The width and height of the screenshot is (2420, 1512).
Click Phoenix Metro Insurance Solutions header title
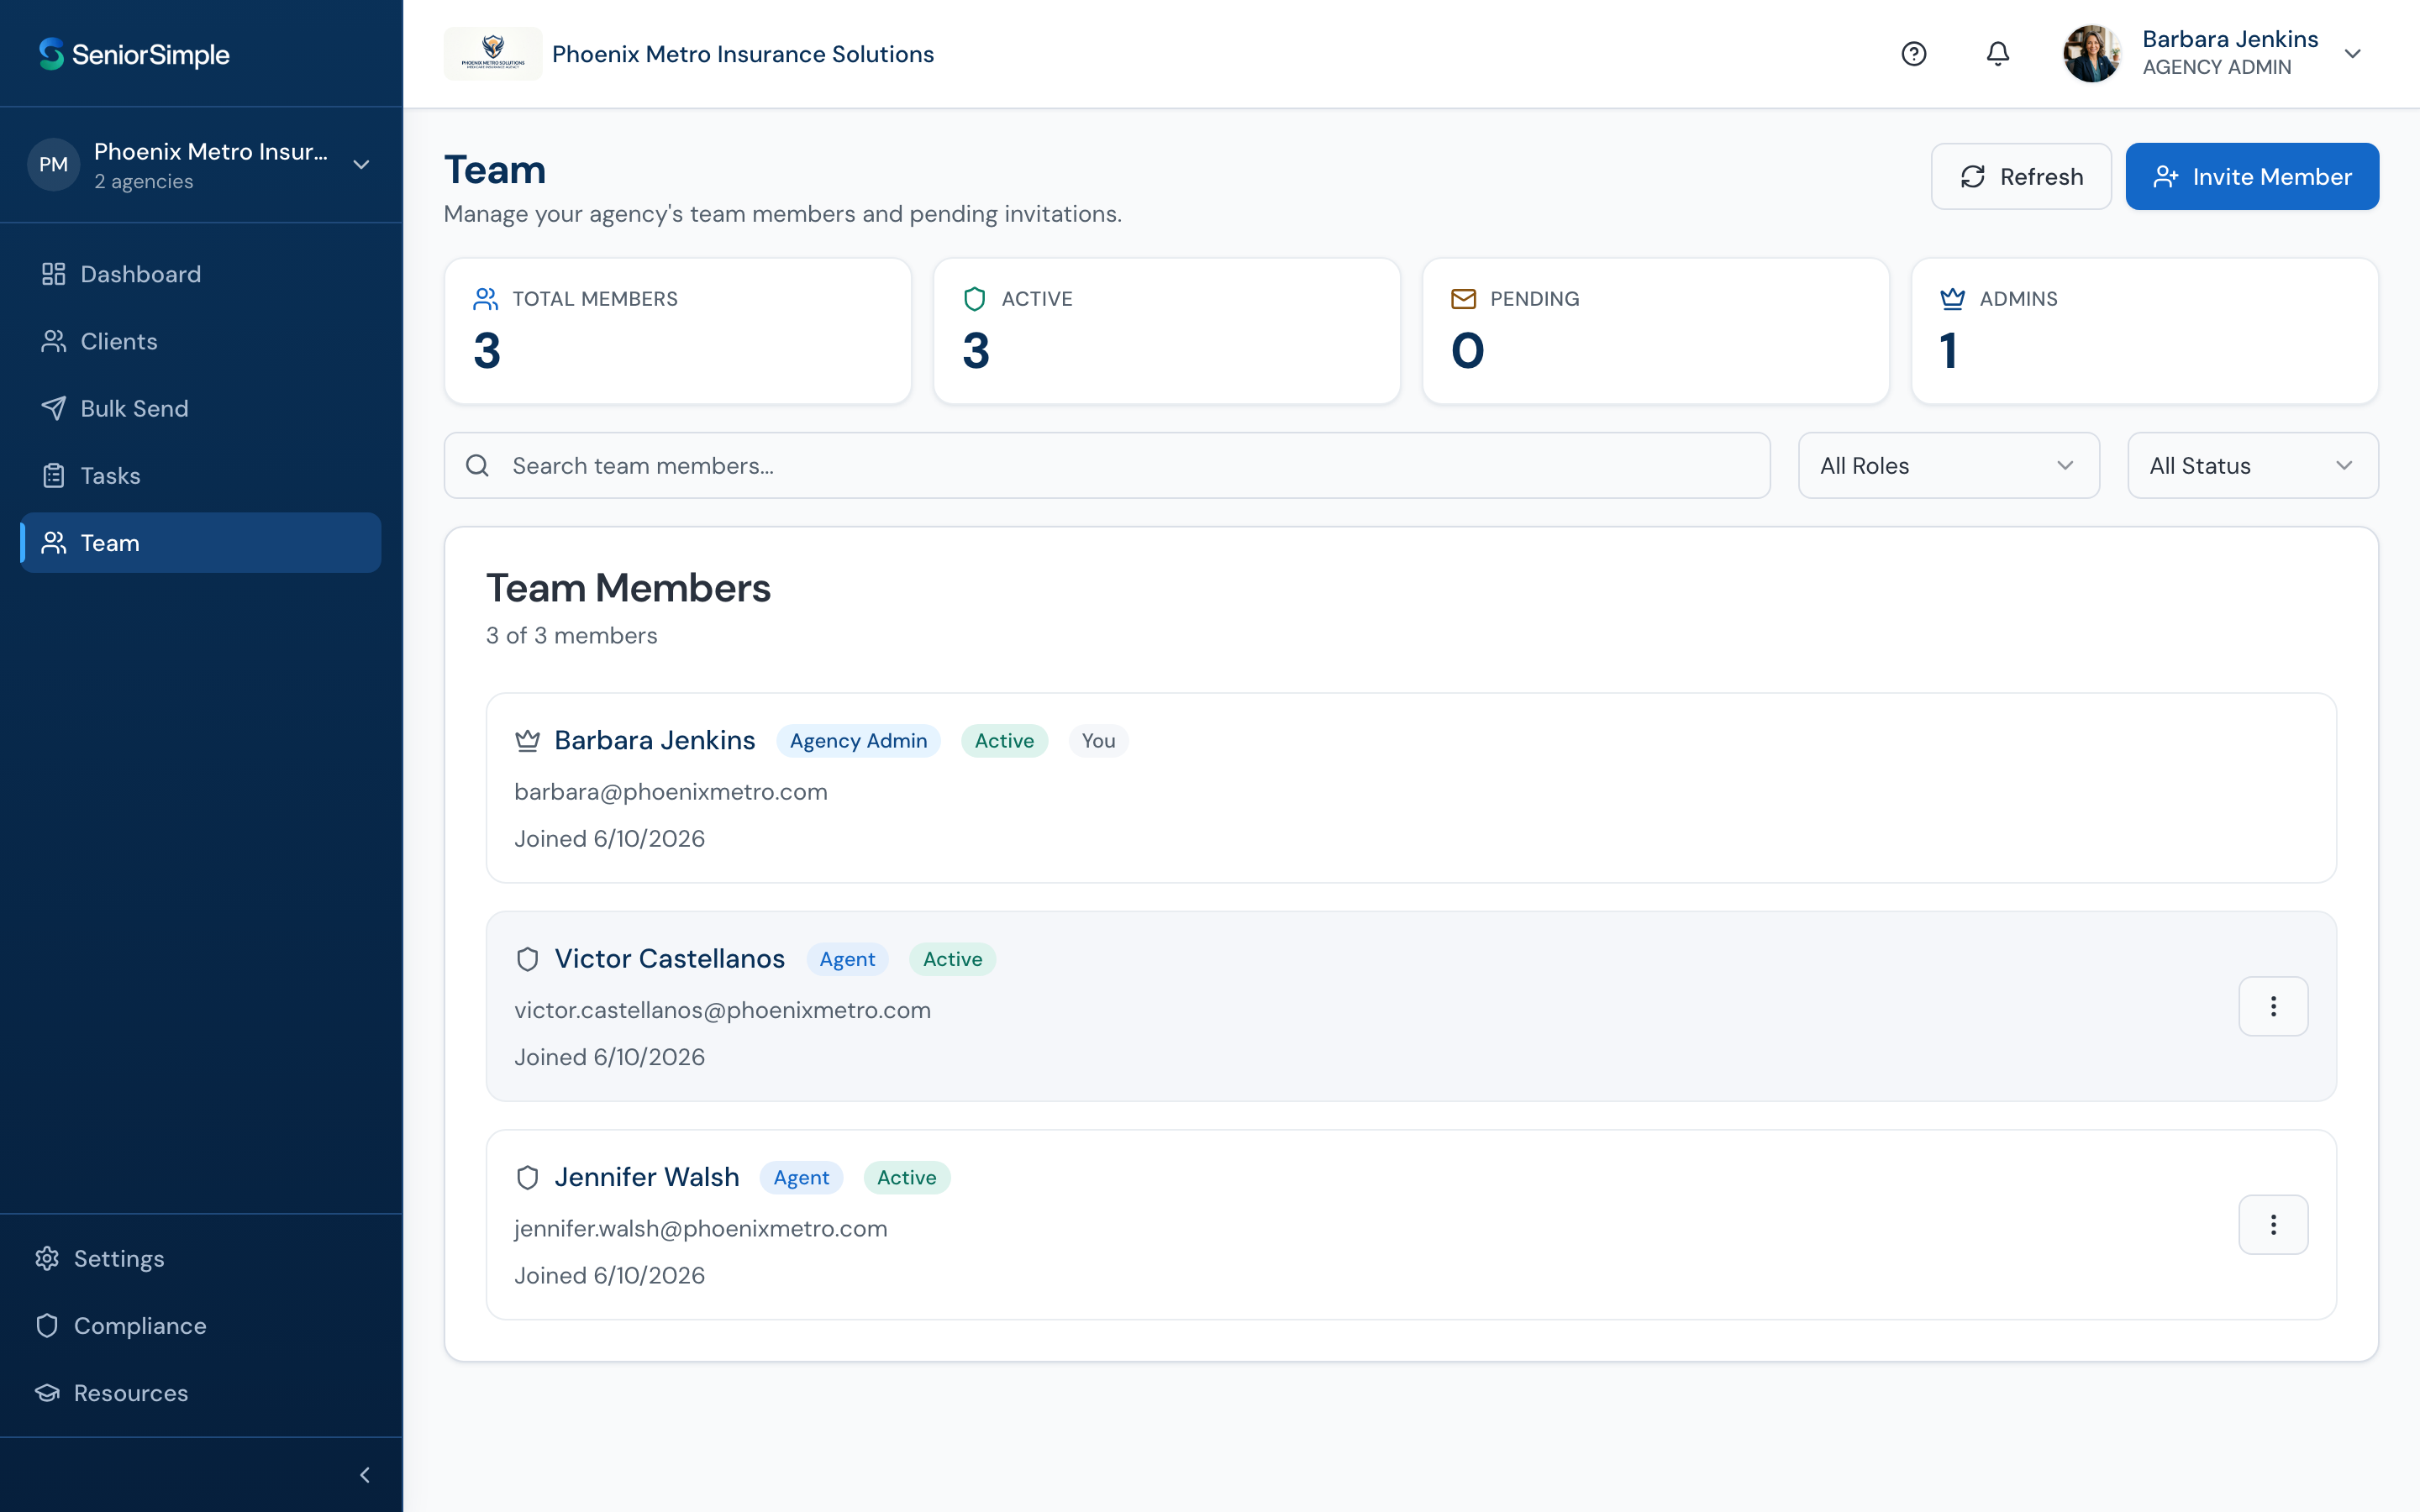coord(743,54)
